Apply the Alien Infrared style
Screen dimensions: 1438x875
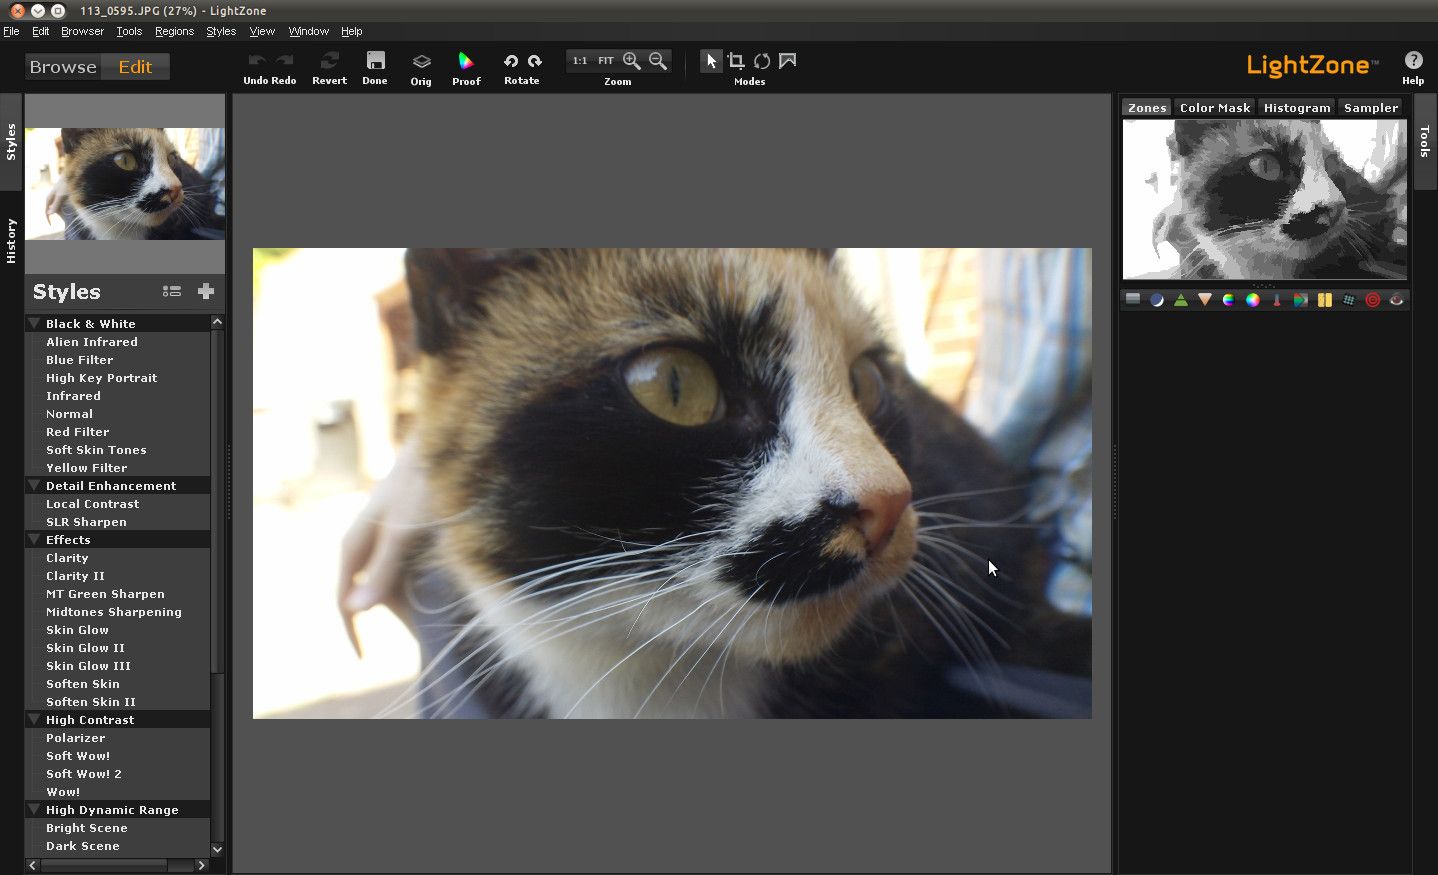pos(92,342)
